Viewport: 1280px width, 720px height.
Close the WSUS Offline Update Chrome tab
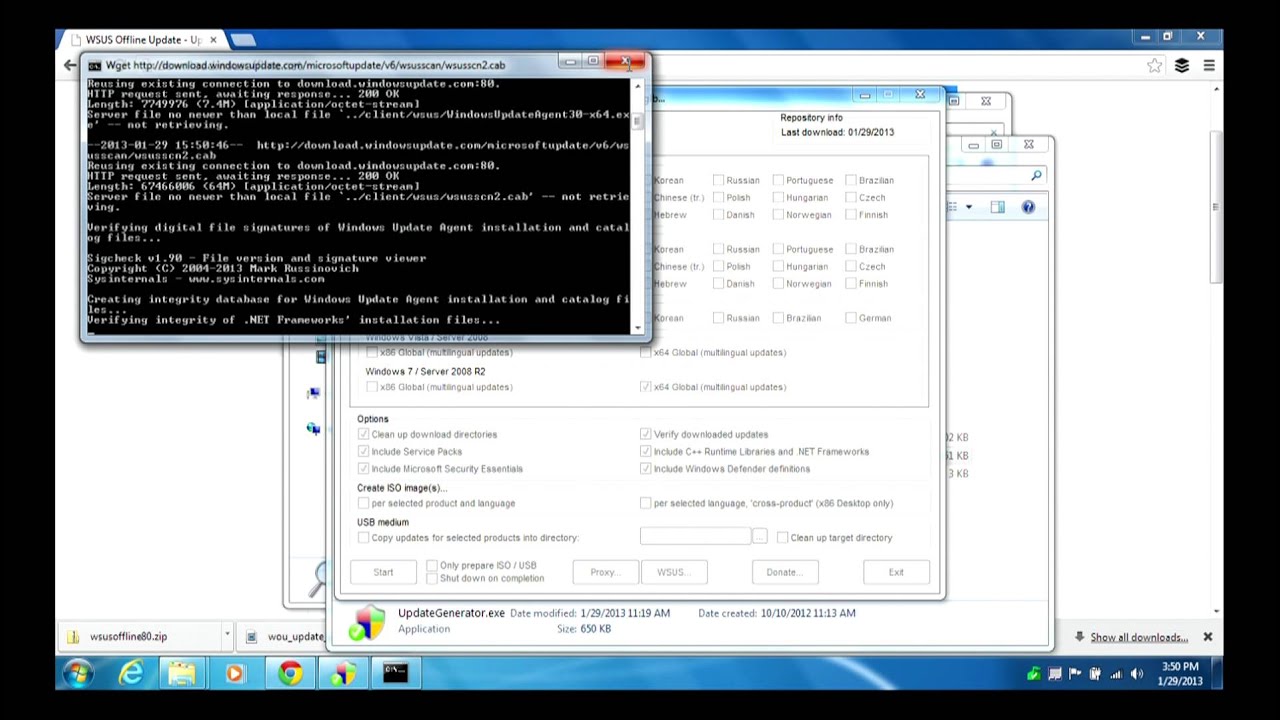pyautogui.click(x=213, y=40)
